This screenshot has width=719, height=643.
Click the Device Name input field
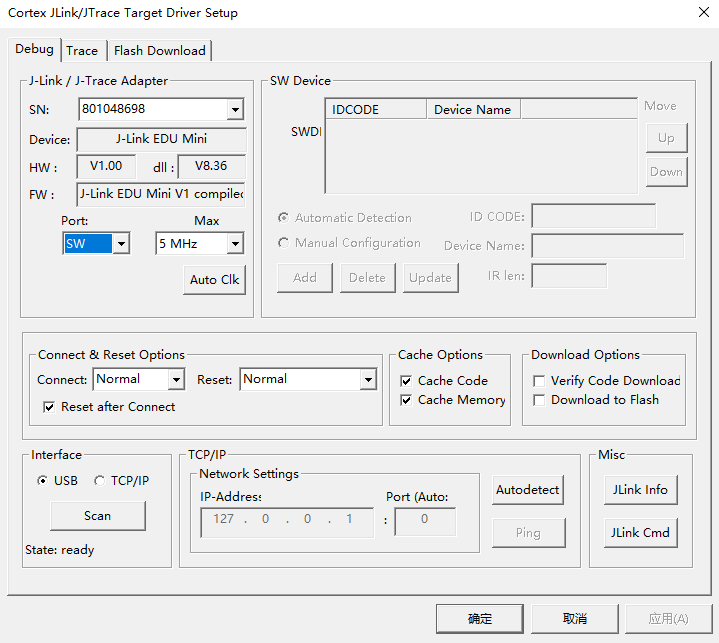tap(608, 246)
